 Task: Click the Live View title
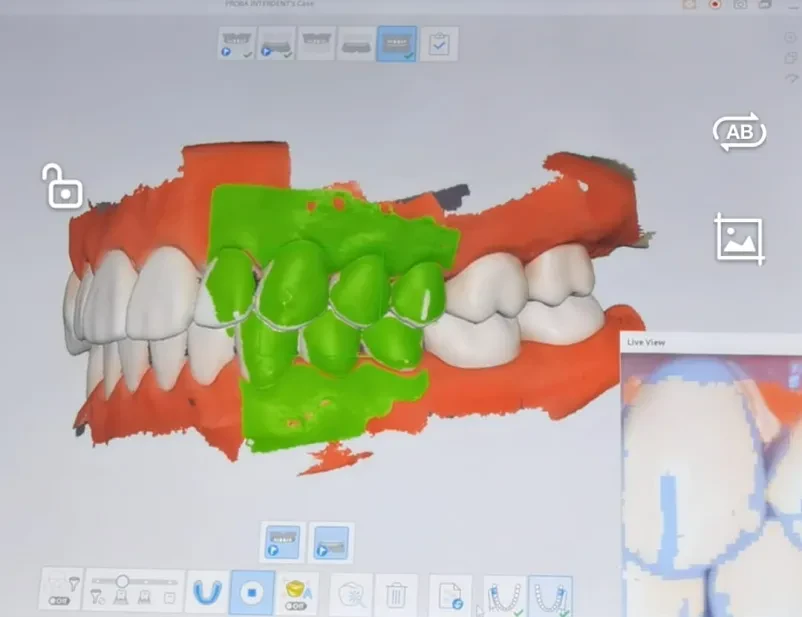(646, 342)
